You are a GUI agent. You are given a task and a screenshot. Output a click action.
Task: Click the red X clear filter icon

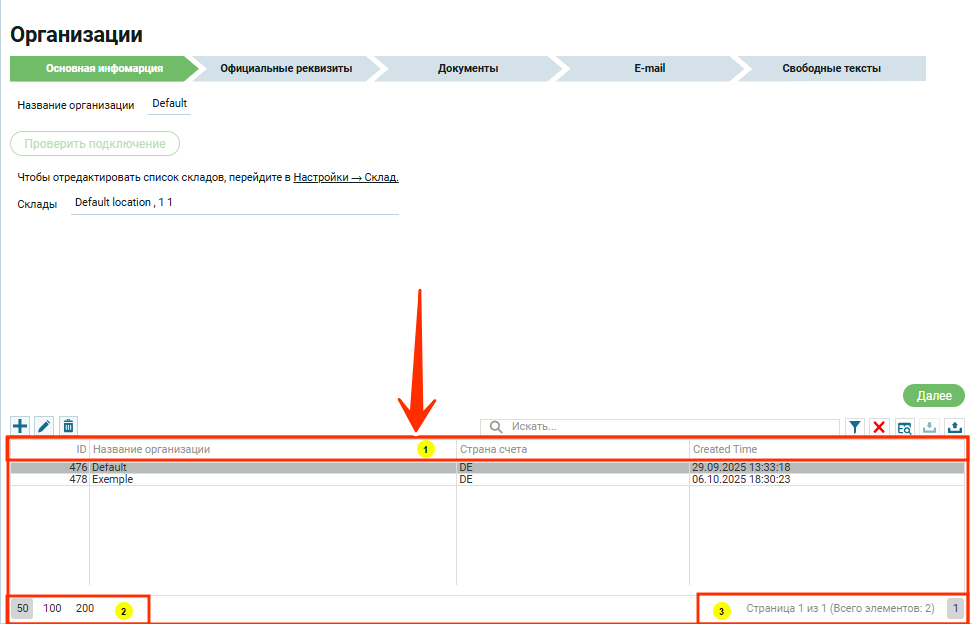[x=879, y=427]
